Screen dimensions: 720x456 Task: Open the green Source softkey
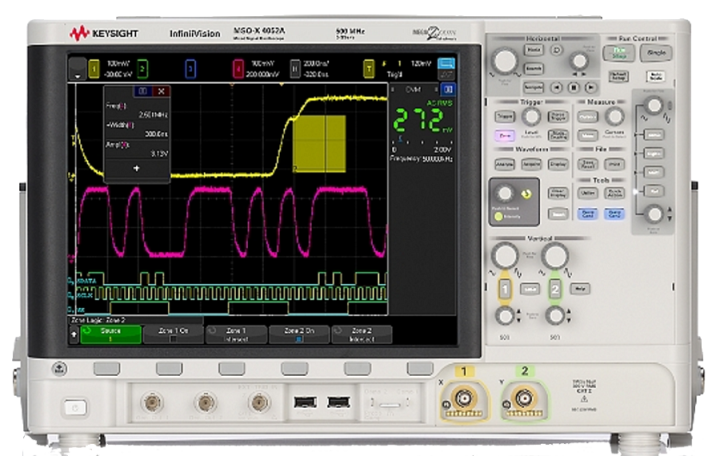coord(111,334)
